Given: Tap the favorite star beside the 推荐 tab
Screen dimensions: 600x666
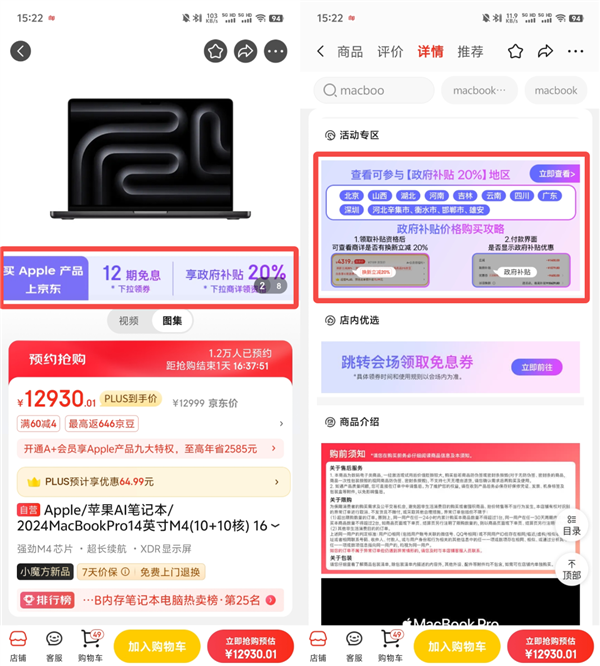Looking at the screenshot, I should click(515, 51).
